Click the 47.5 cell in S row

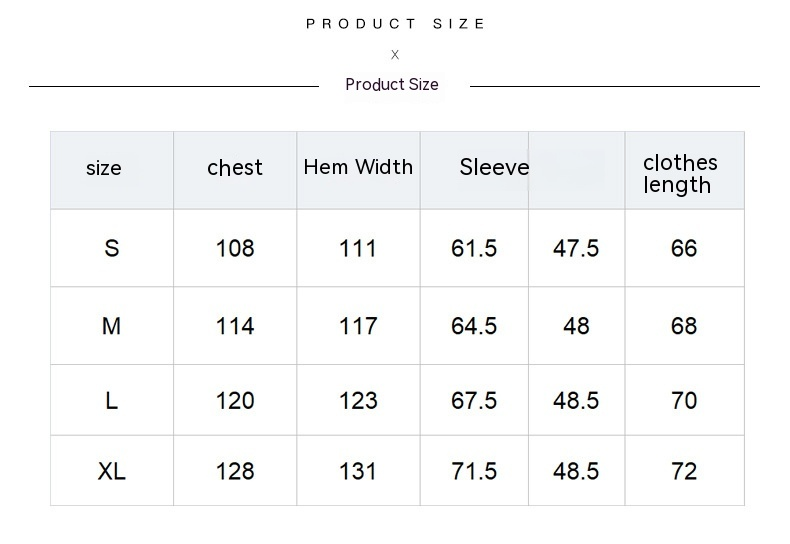tap(576, 248)
